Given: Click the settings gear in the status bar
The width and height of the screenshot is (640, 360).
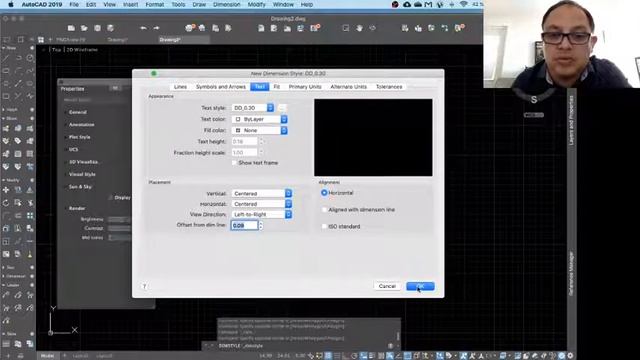Looking at the screenshot, I should 570,356.
